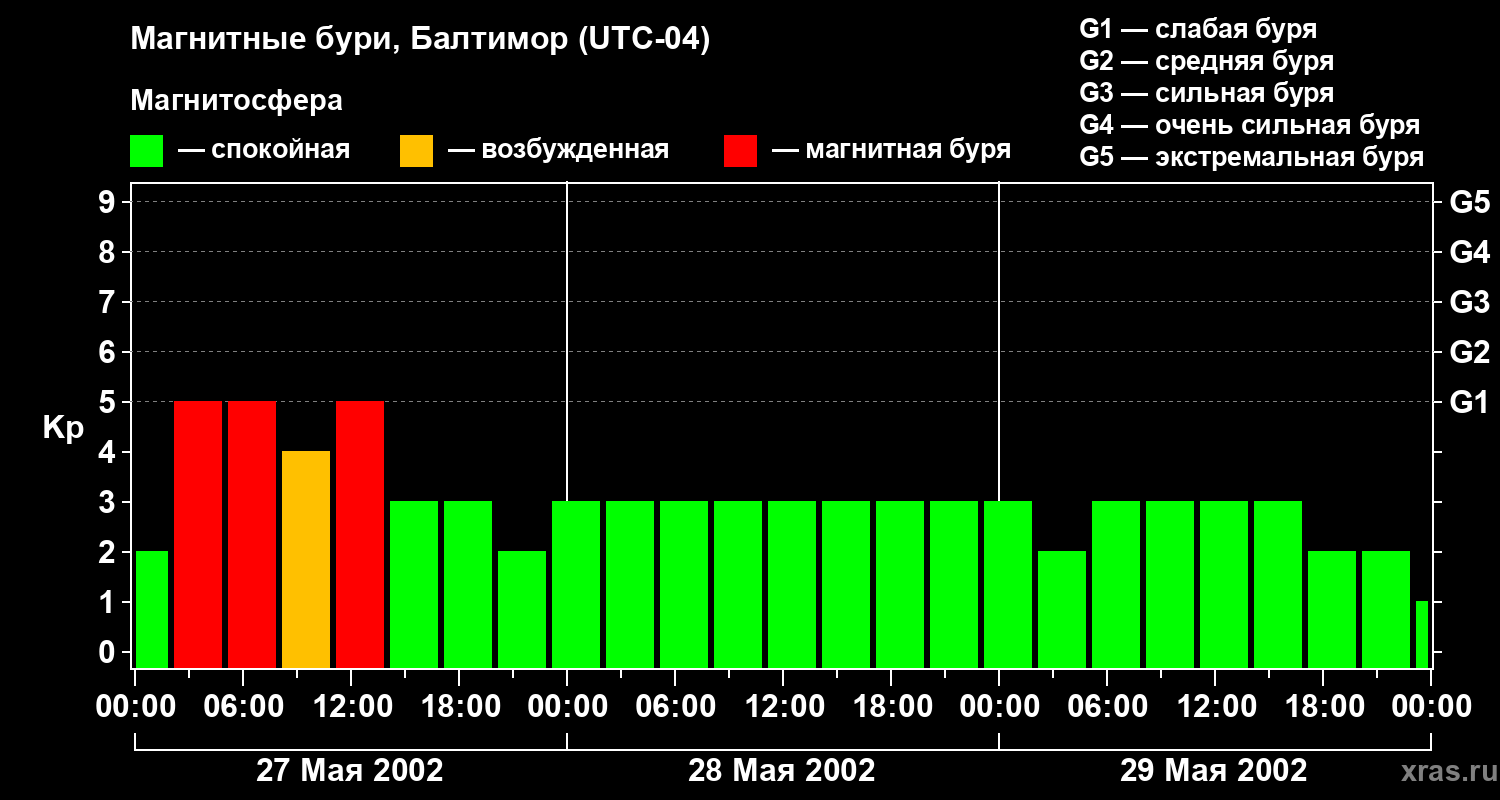Click the orange 'возбужденная' legend swatch

tap(417, 151)
